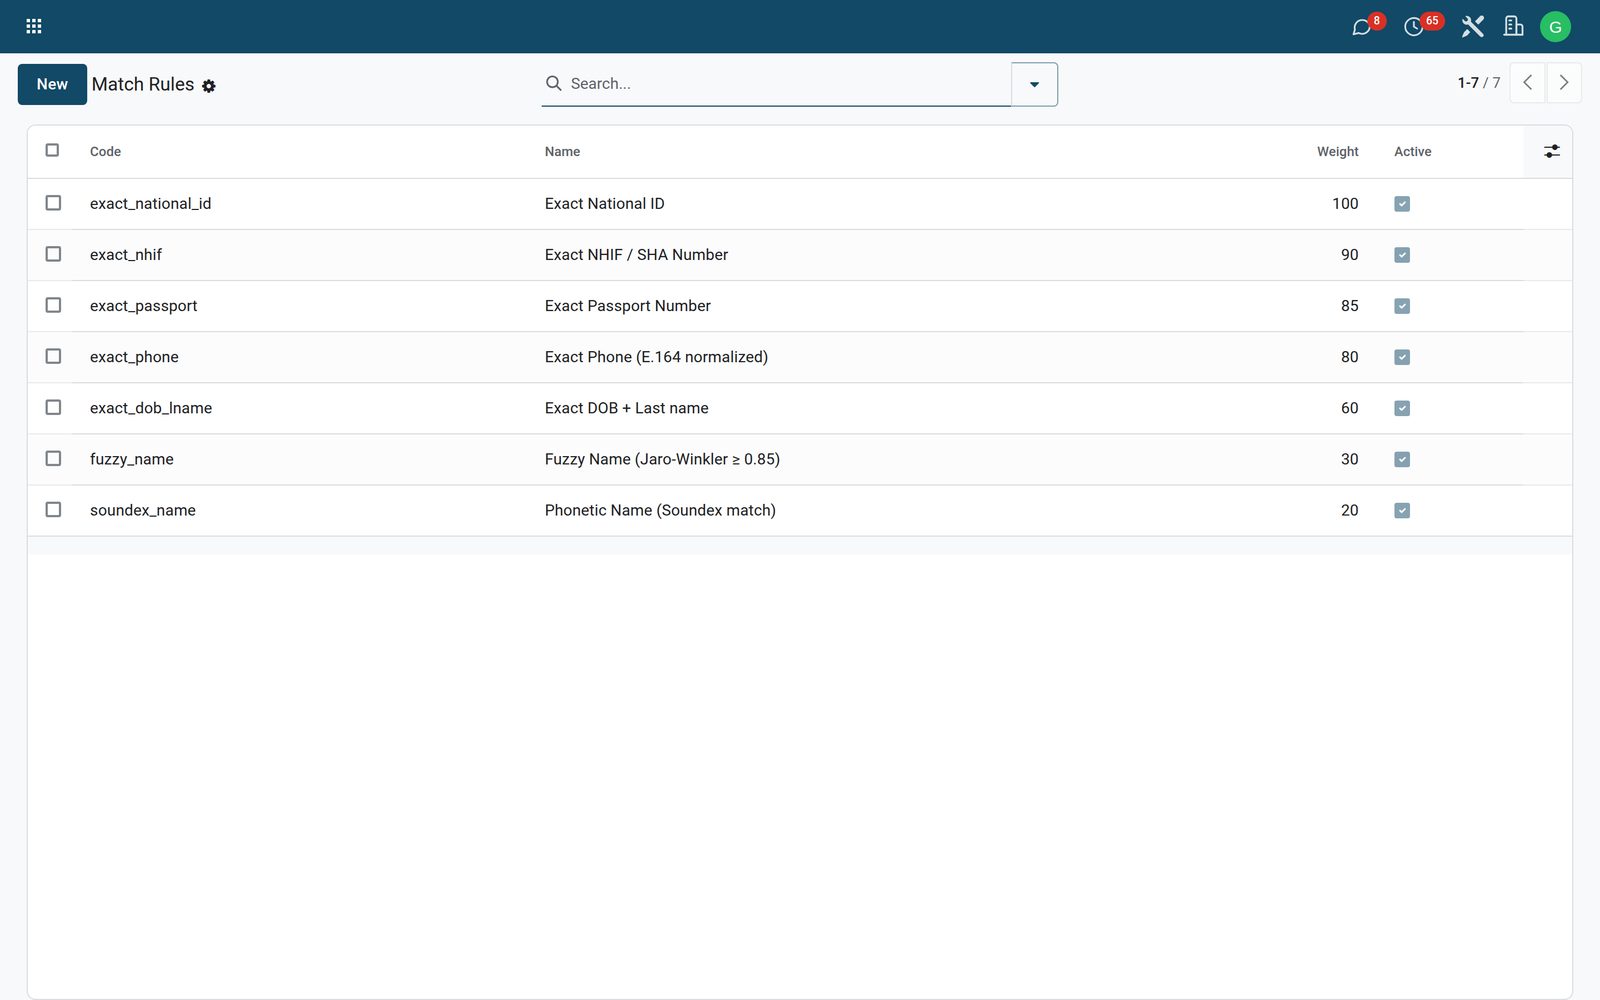Toggle Active for Fuzzy Name rule
The height and width of the screenshot is (1000, 1600).
(1402, 459)
